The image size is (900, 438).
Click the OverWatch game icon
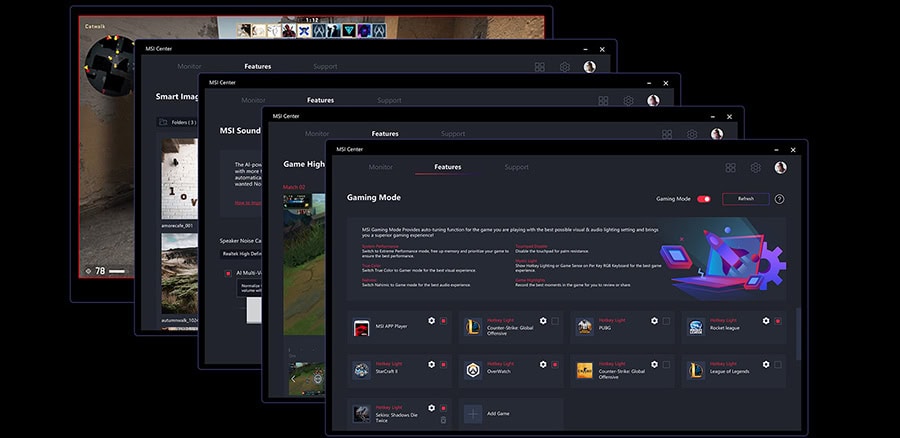[473, 371]
